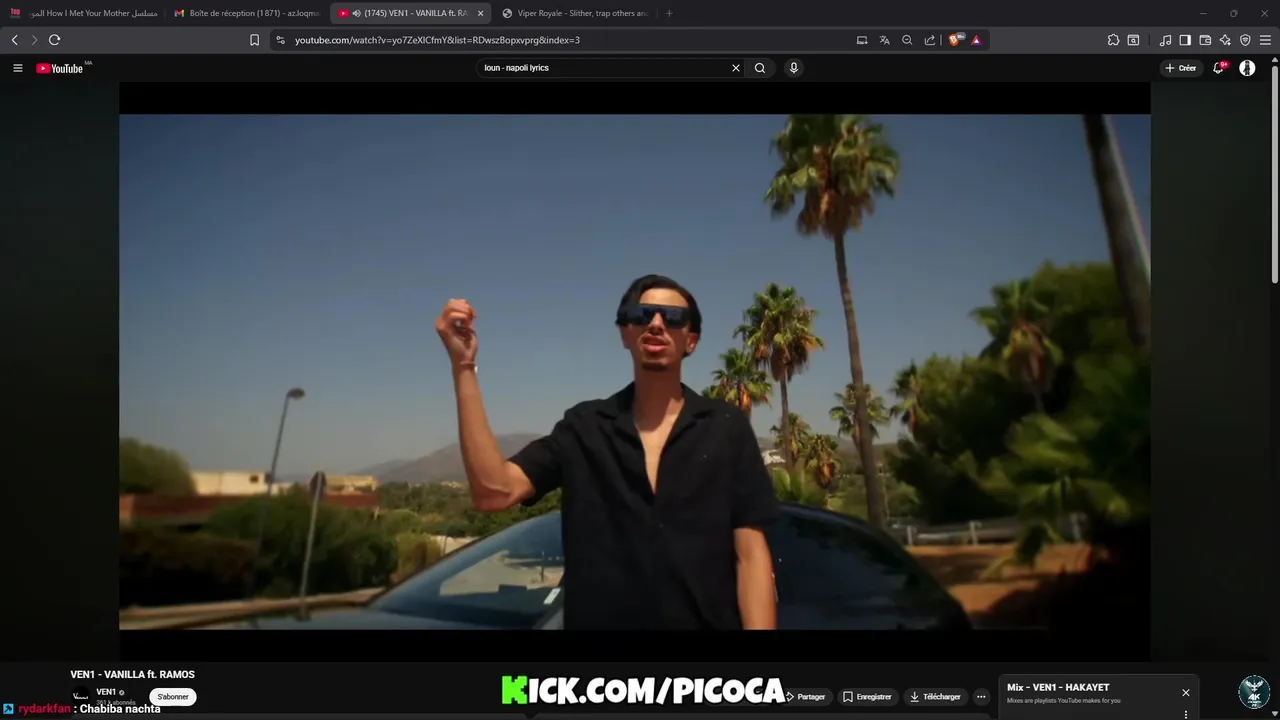Start voice search with the microphone
The width and height of the screenshot is (1280, 720).
pyautogui.click(x=794, y=68)
